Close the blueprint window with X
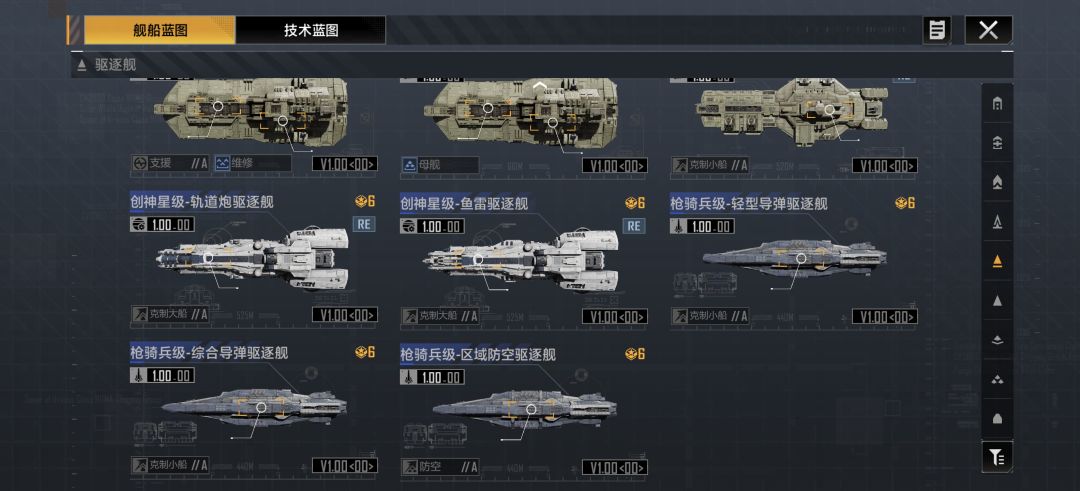1080x491 pixels. click(988, 30)
